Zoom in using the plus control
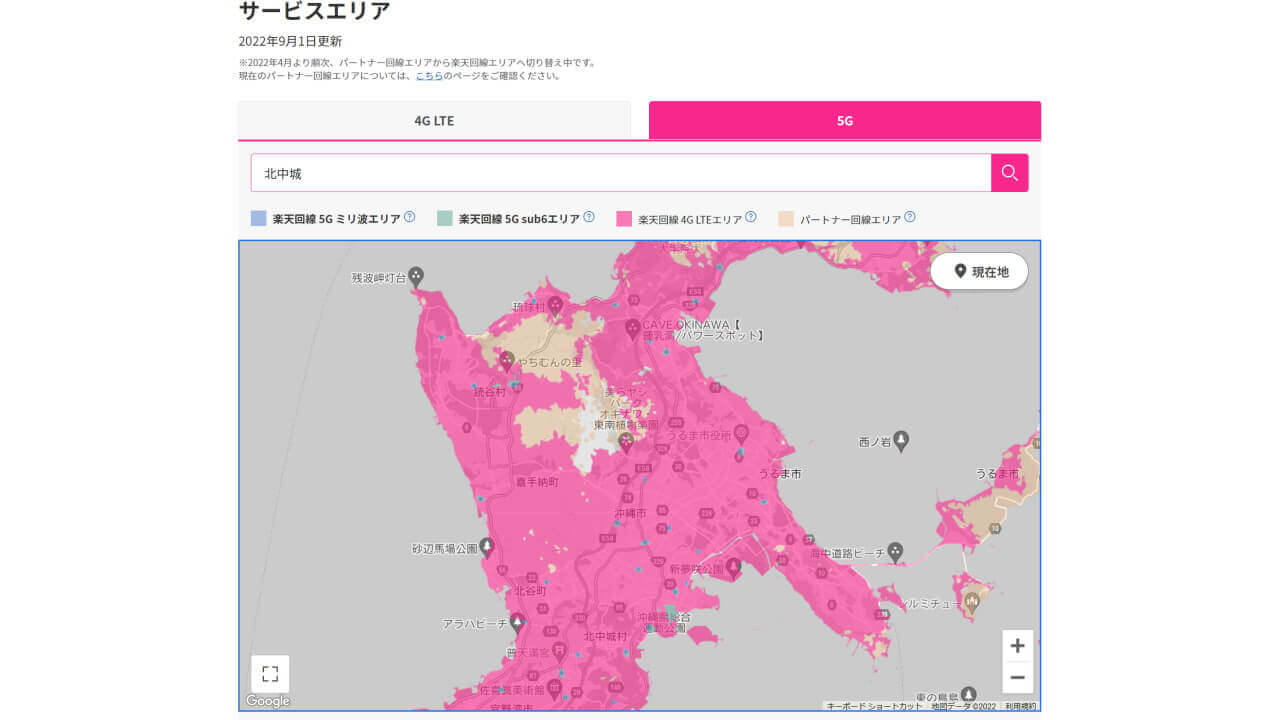Viewport: 1280px width, 720px height. point(1017,646)
